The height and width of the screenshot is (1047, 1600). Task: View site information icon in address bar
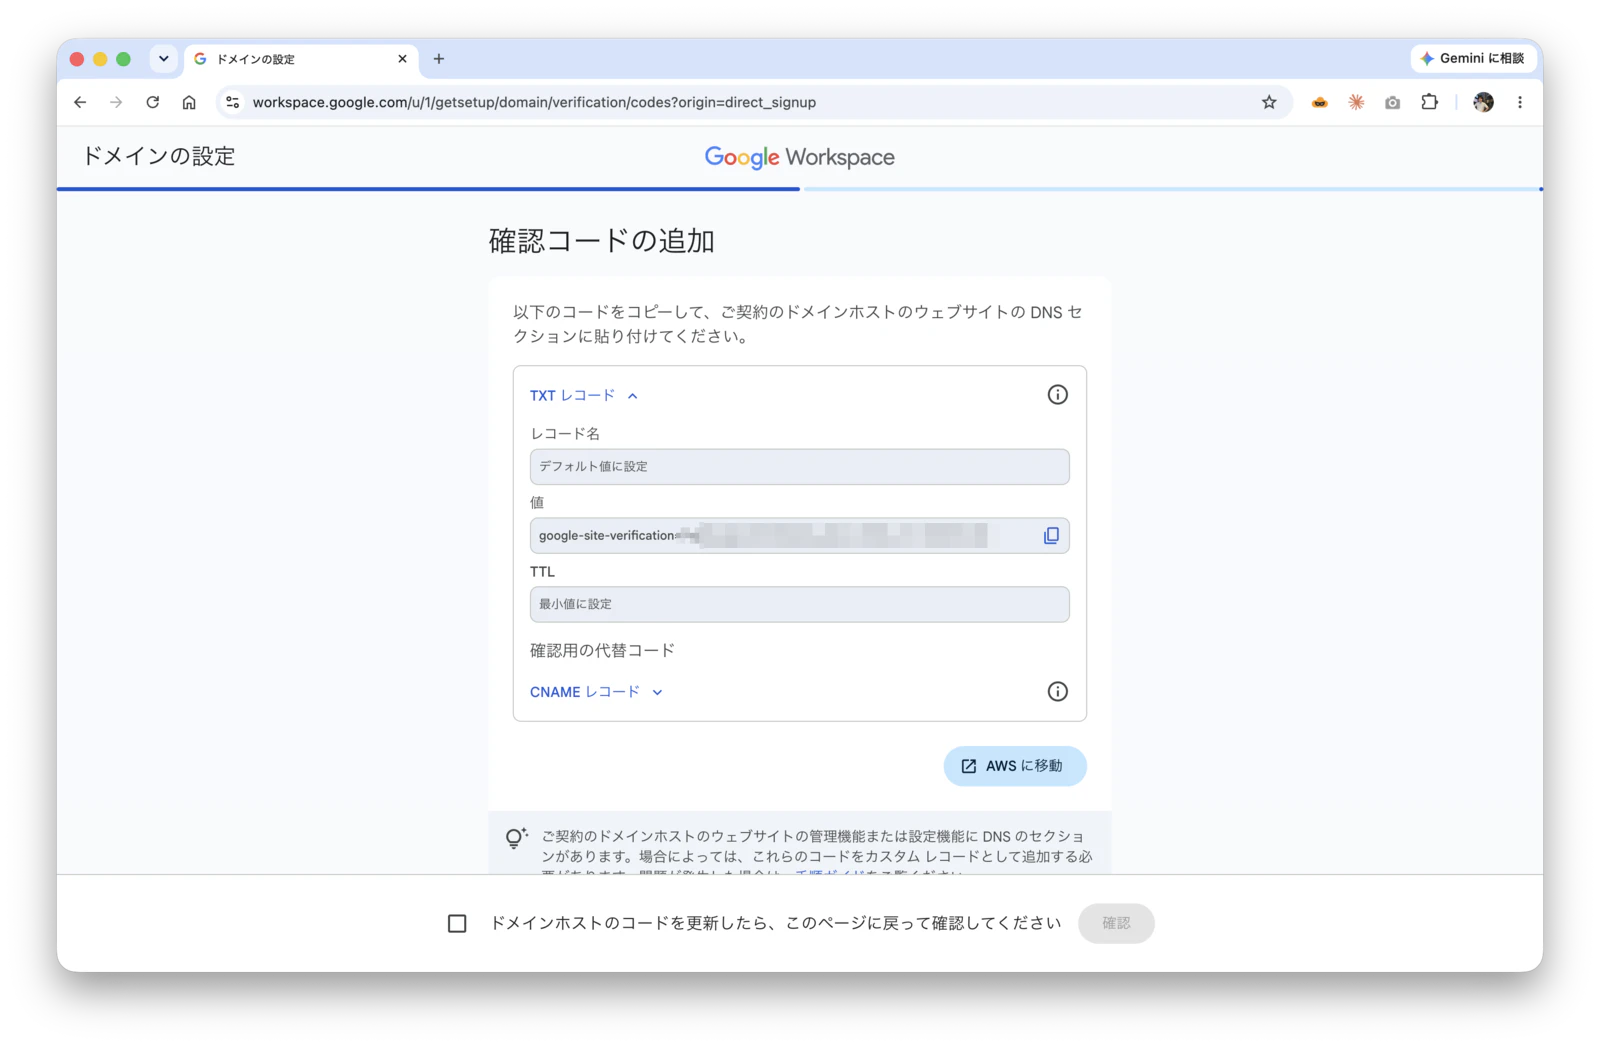(232, 102)
